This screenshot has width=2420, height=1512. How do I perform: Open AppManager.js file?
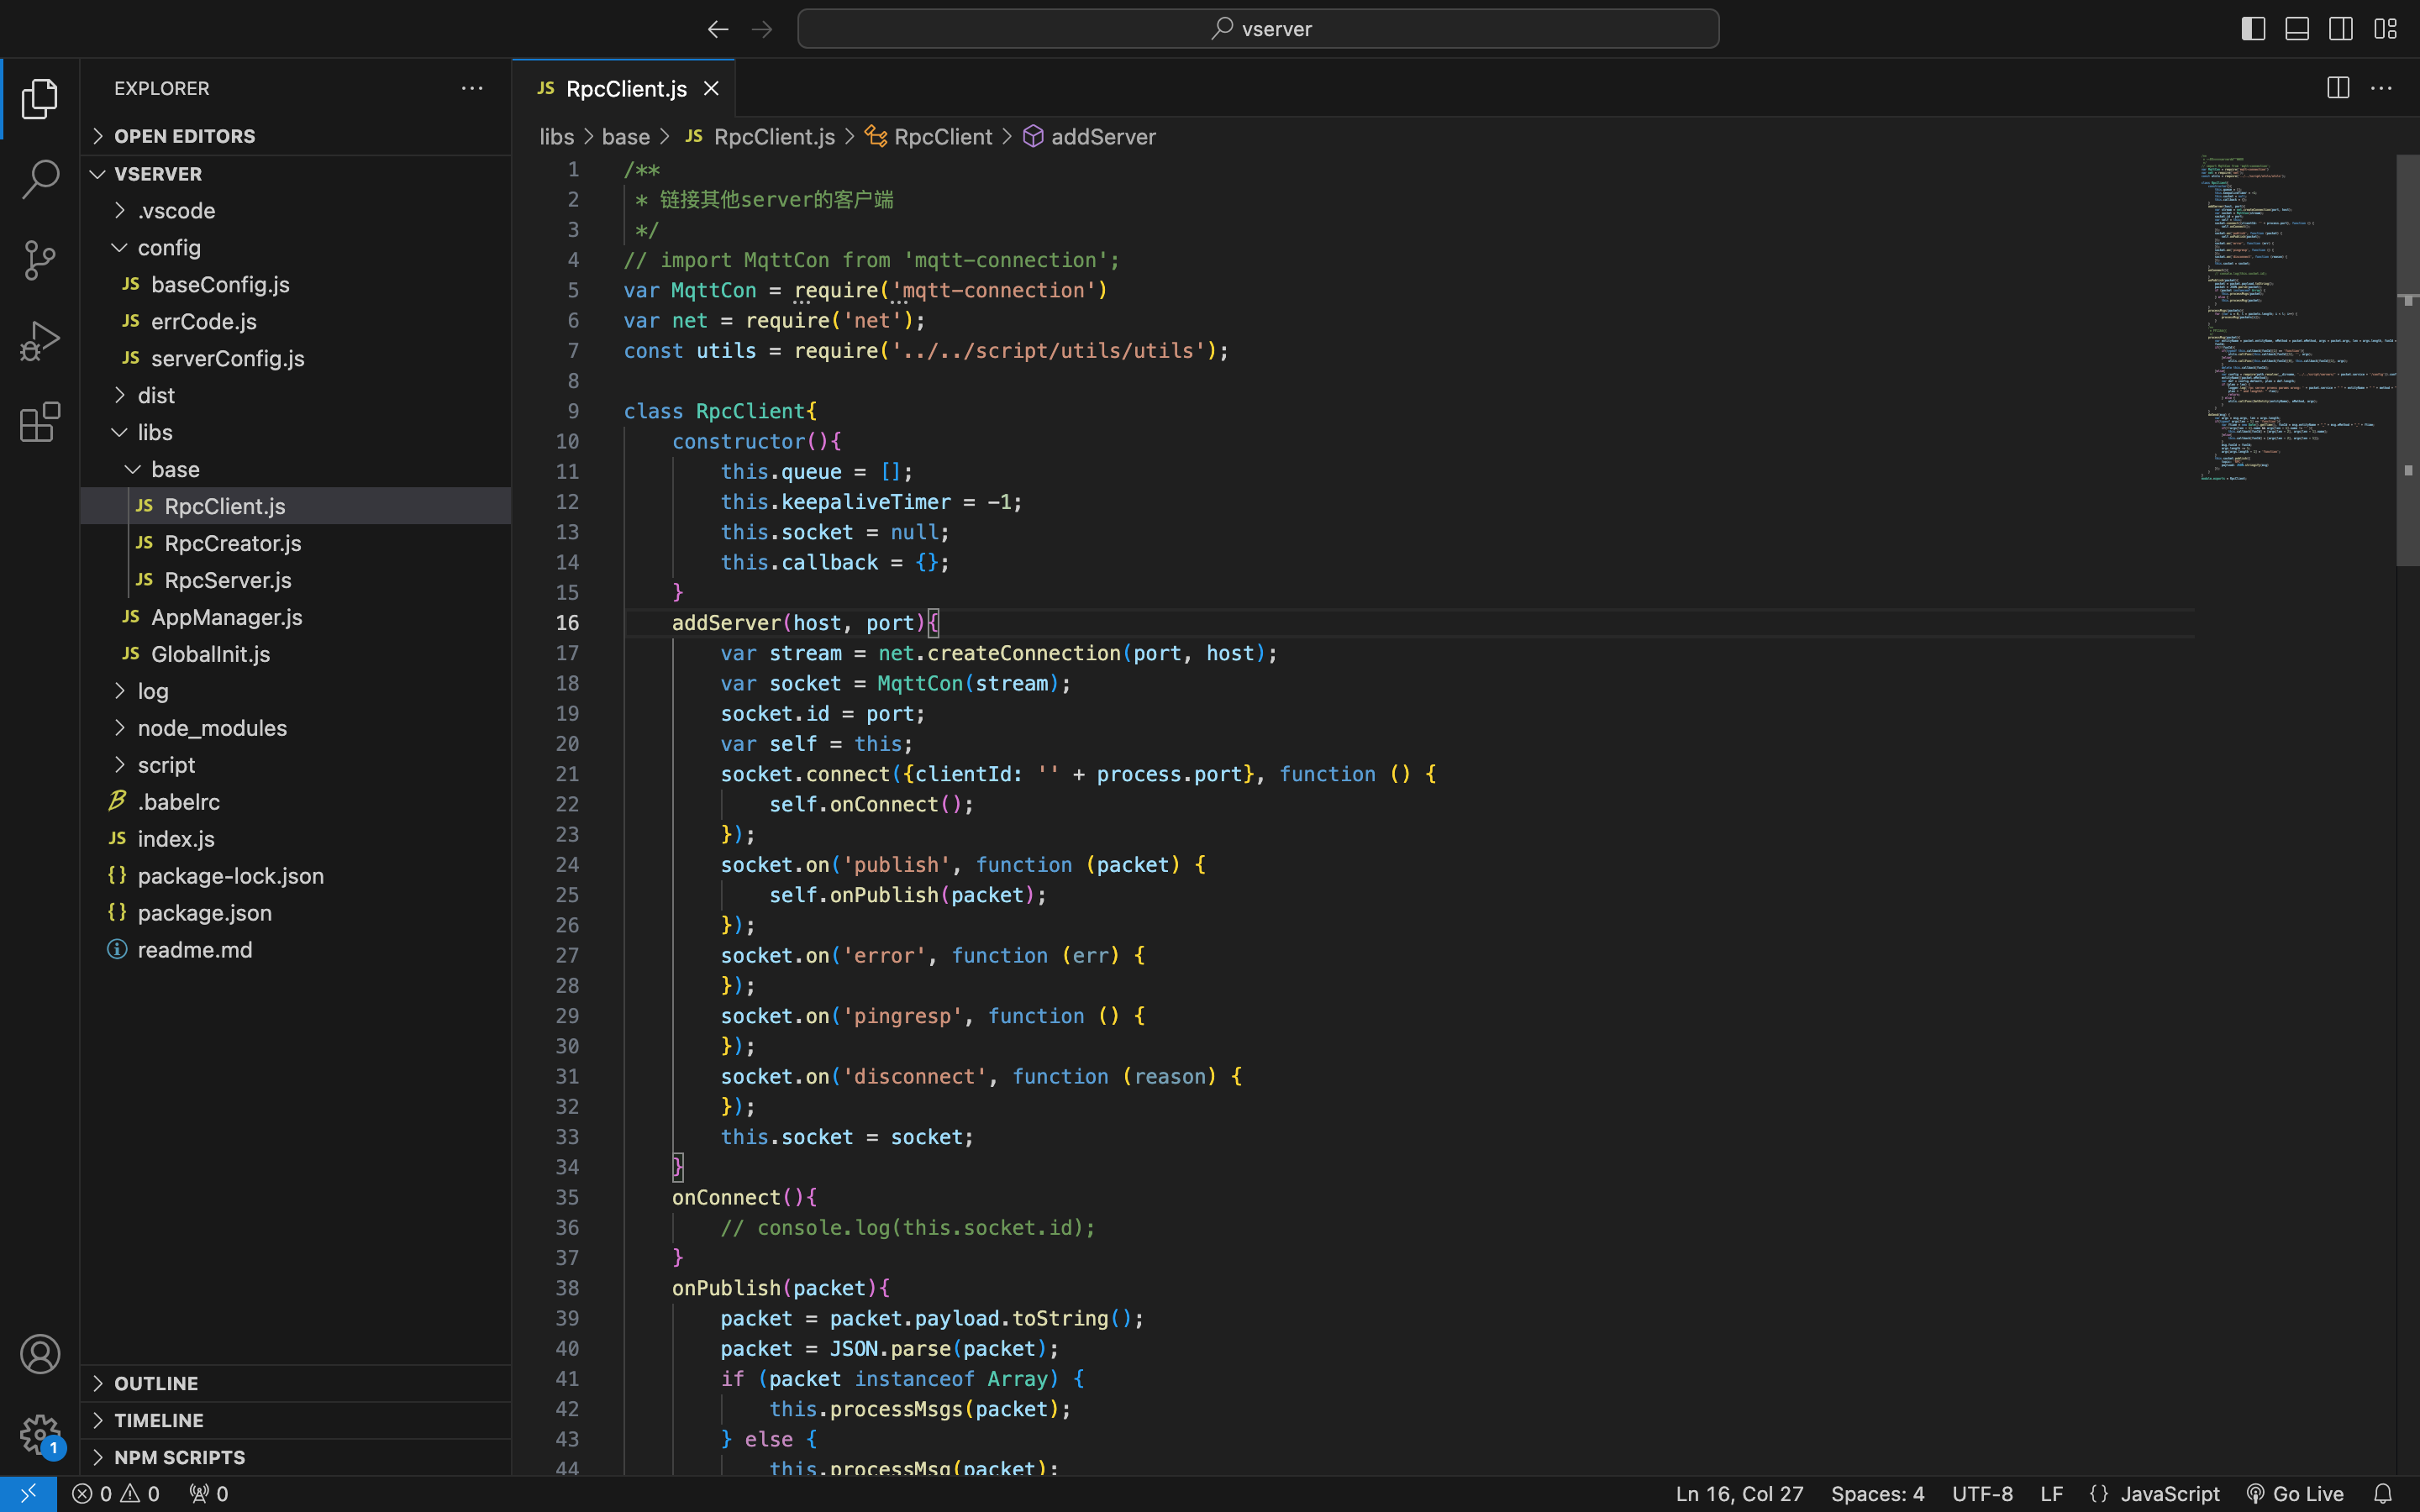(x=296, y=618)
